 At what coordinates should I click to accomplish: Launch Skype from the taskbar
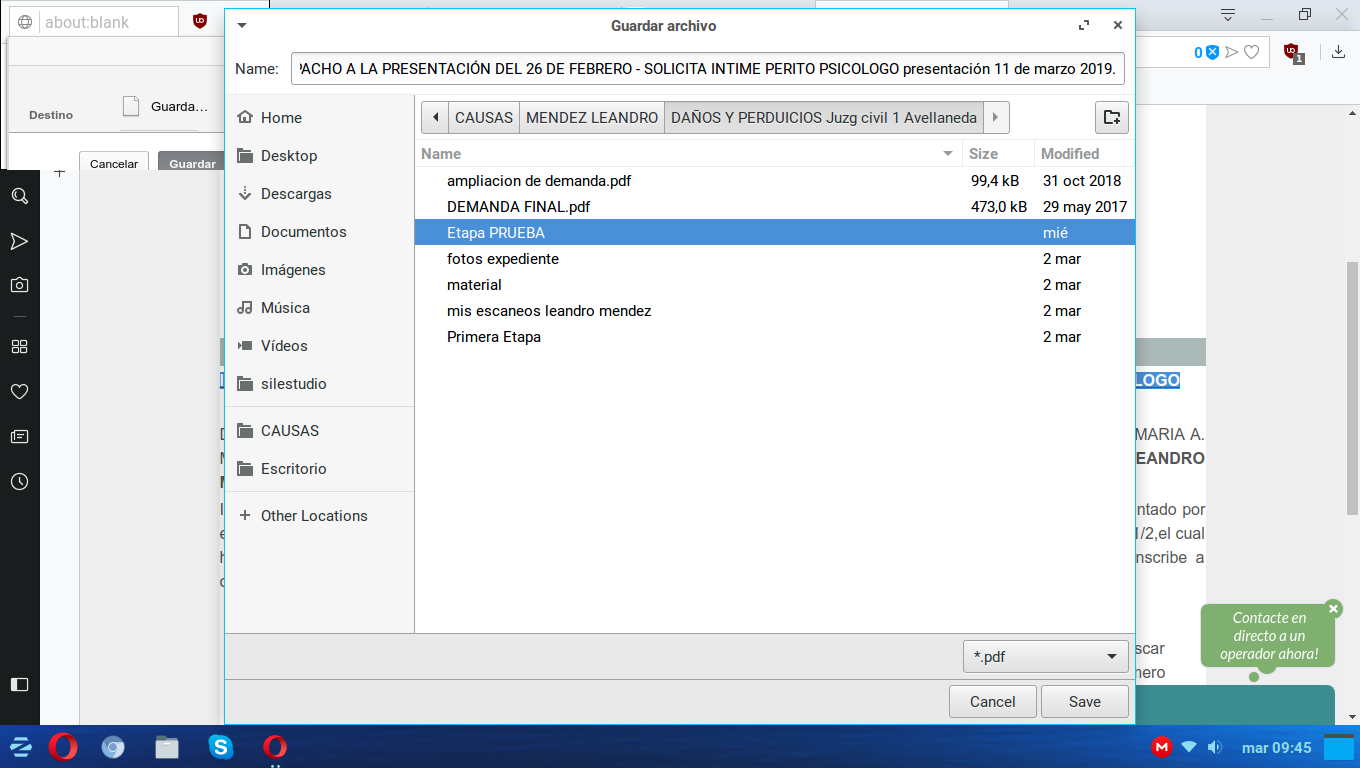(220, 747)
